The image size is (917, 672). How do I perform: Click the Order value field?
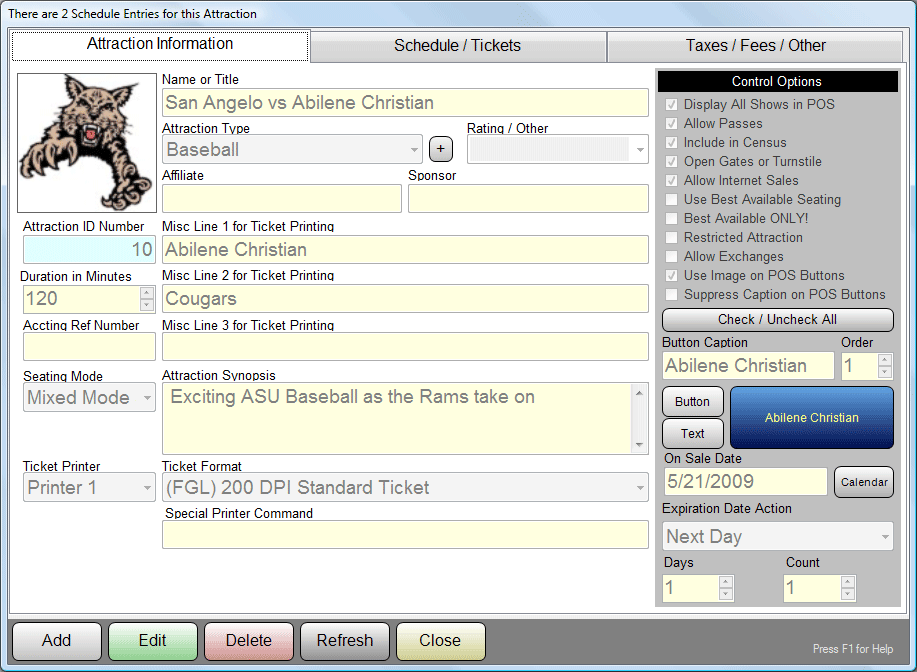point(860,366)
